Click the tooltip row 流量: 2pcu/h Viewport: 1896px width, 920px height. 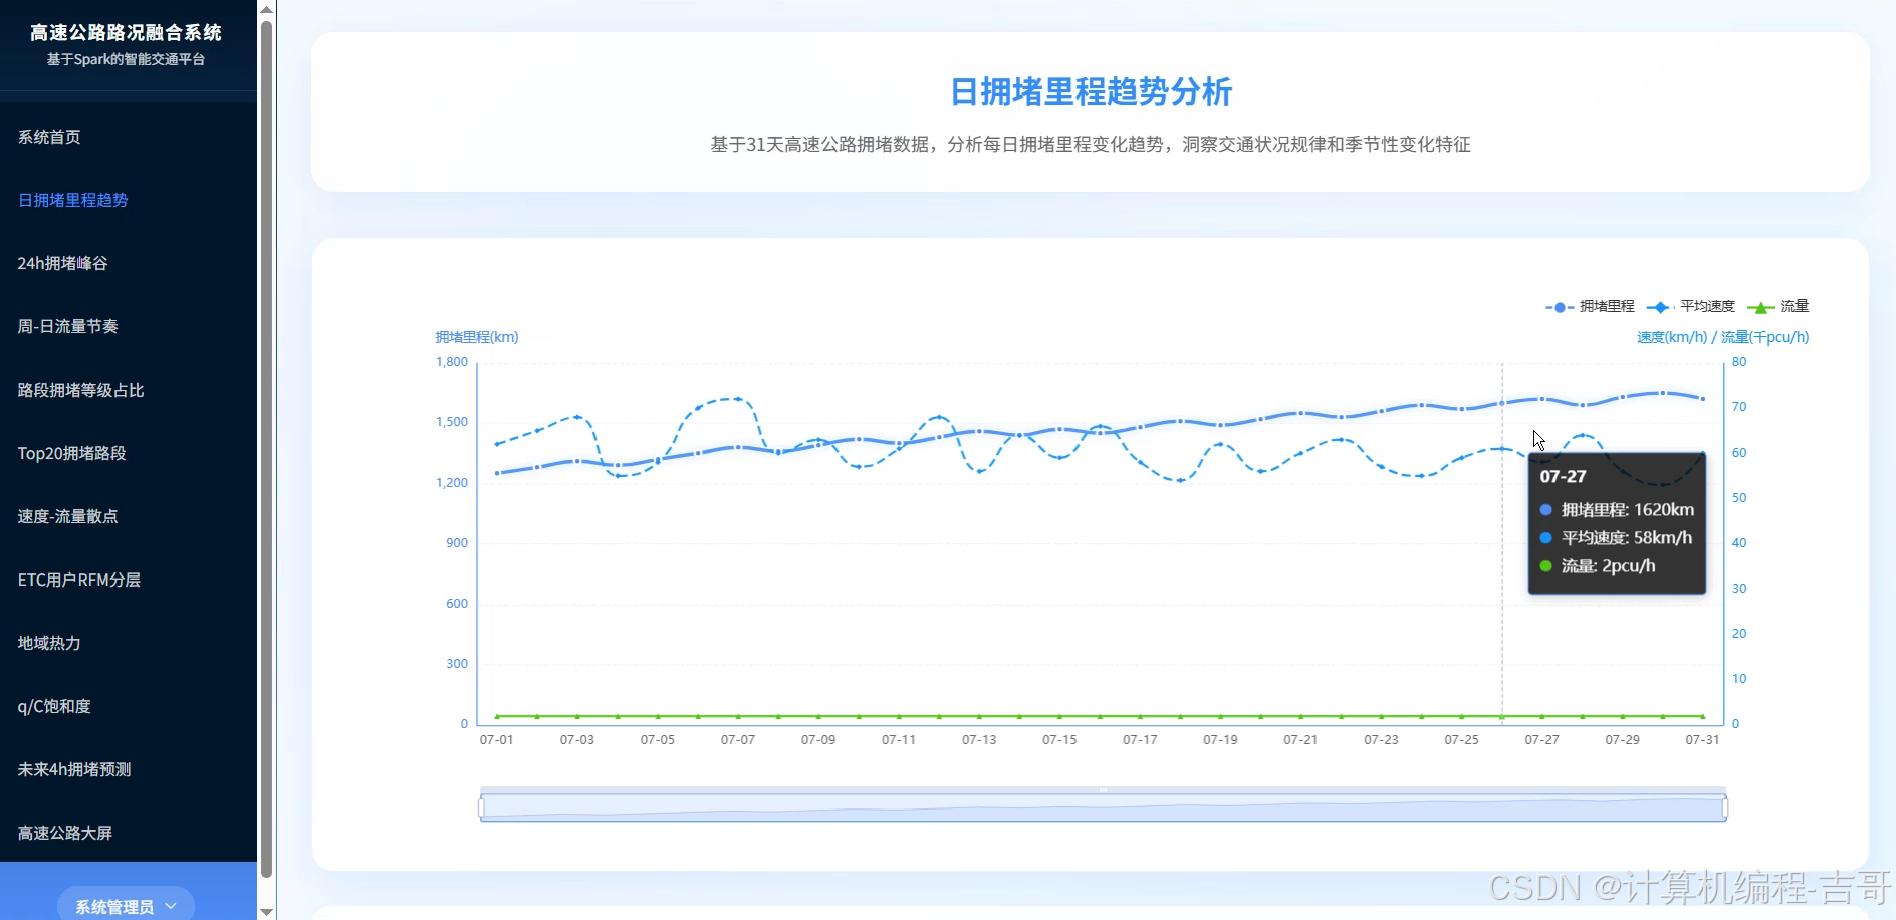click(x=1597, y=566)
